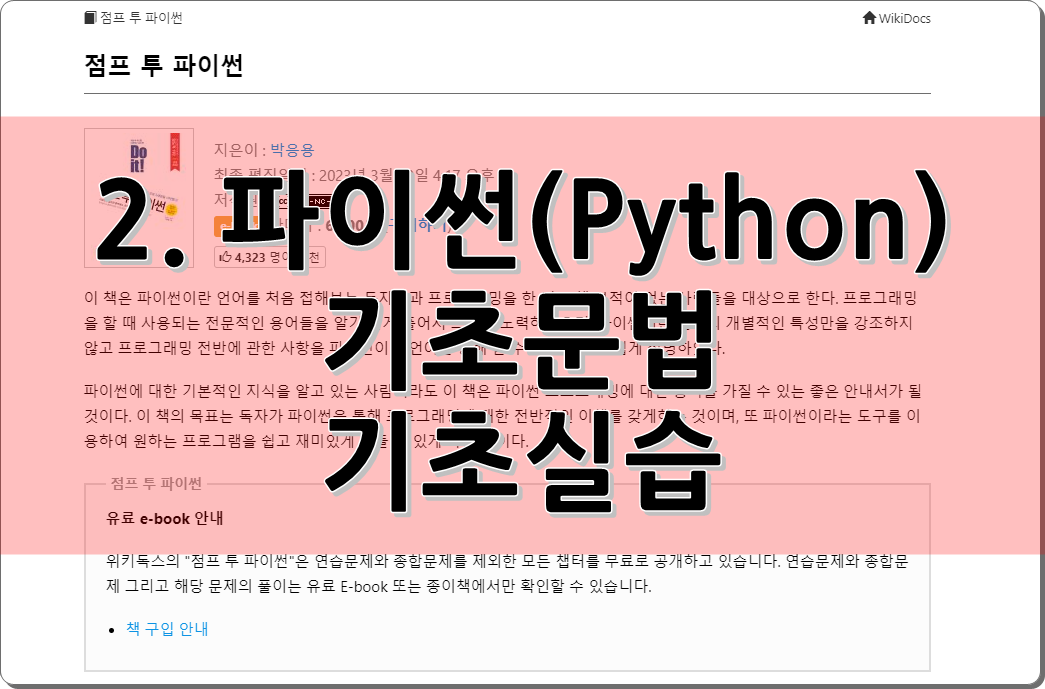Click the thumbs-up icon showing 4,323 recommendations
Screen dimensions: 1045x689
[x=226, y=257]
